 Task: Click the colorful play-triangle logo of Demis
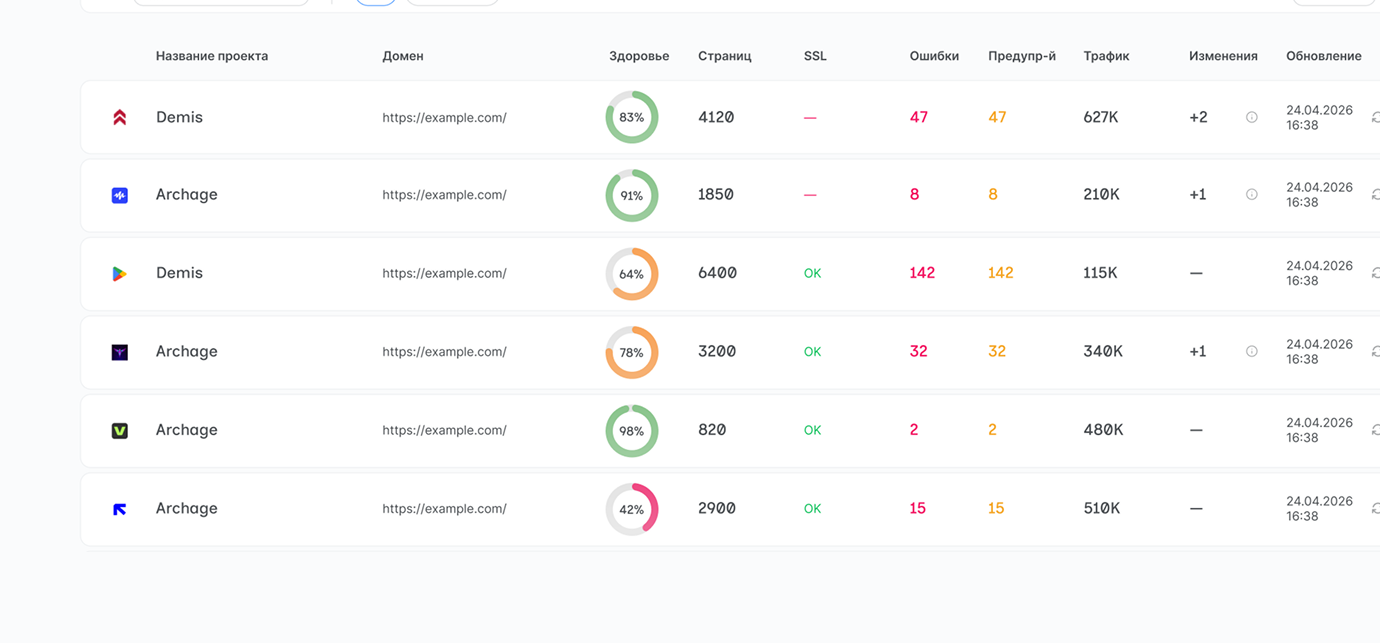120,273
